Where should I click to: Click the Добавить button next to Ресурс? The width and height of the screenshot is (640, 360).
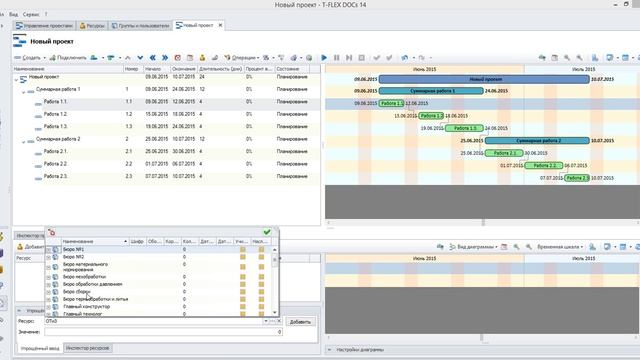[x=300, y=322]
